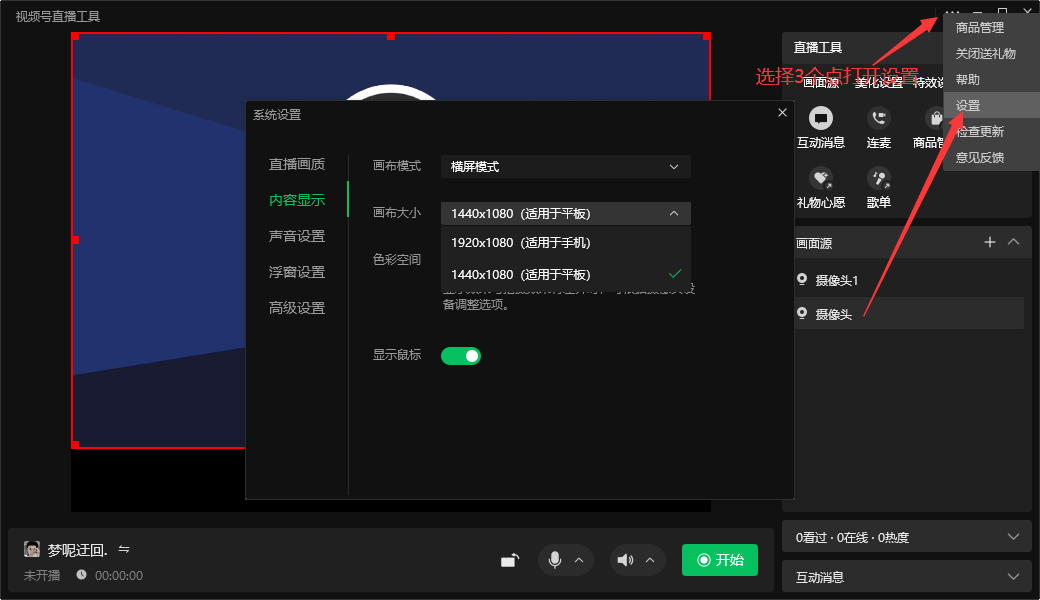The height and width of the screenshot is (600, 1040).
Task: Click the 连麦 phone icon
Action: tap(878, 120)
